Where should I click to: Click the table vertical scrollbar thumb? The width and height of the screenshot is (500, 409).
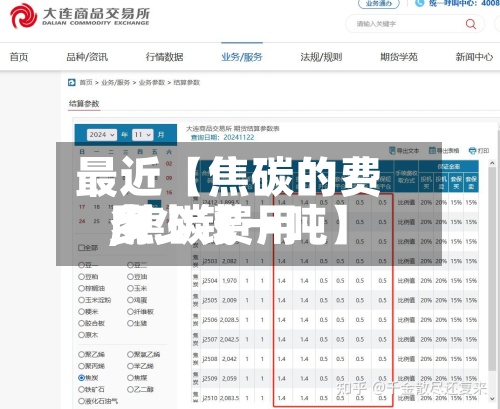click(x=492, y=268)
